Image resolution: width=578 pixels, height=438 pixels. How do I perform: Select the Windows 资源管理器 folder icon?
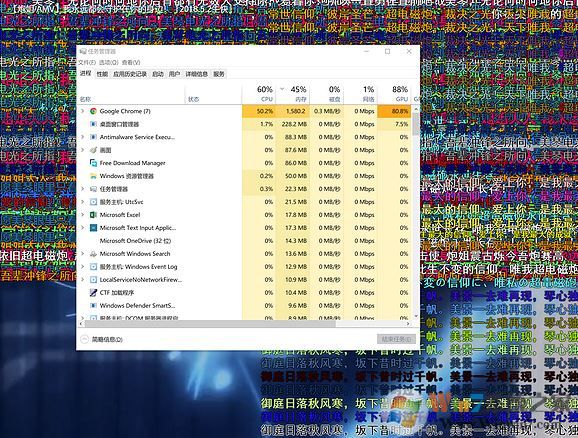[x=93, y=176]
